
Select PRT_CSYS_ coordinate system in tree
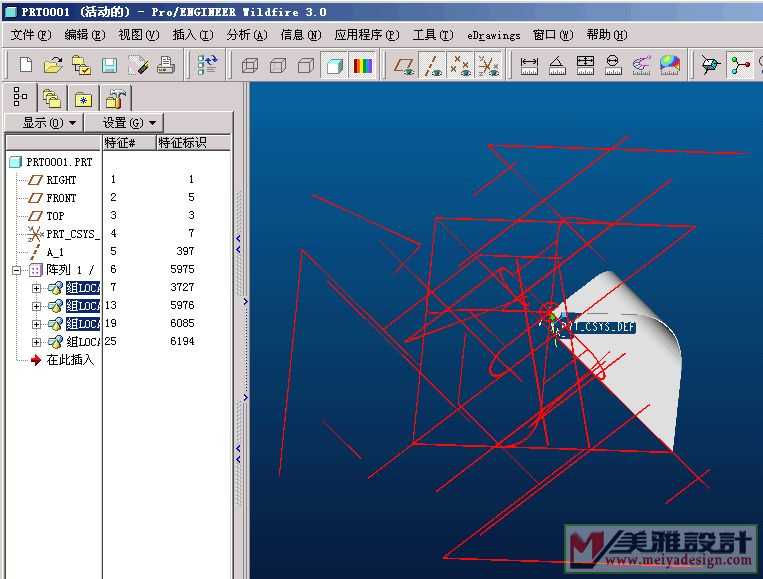73,234
